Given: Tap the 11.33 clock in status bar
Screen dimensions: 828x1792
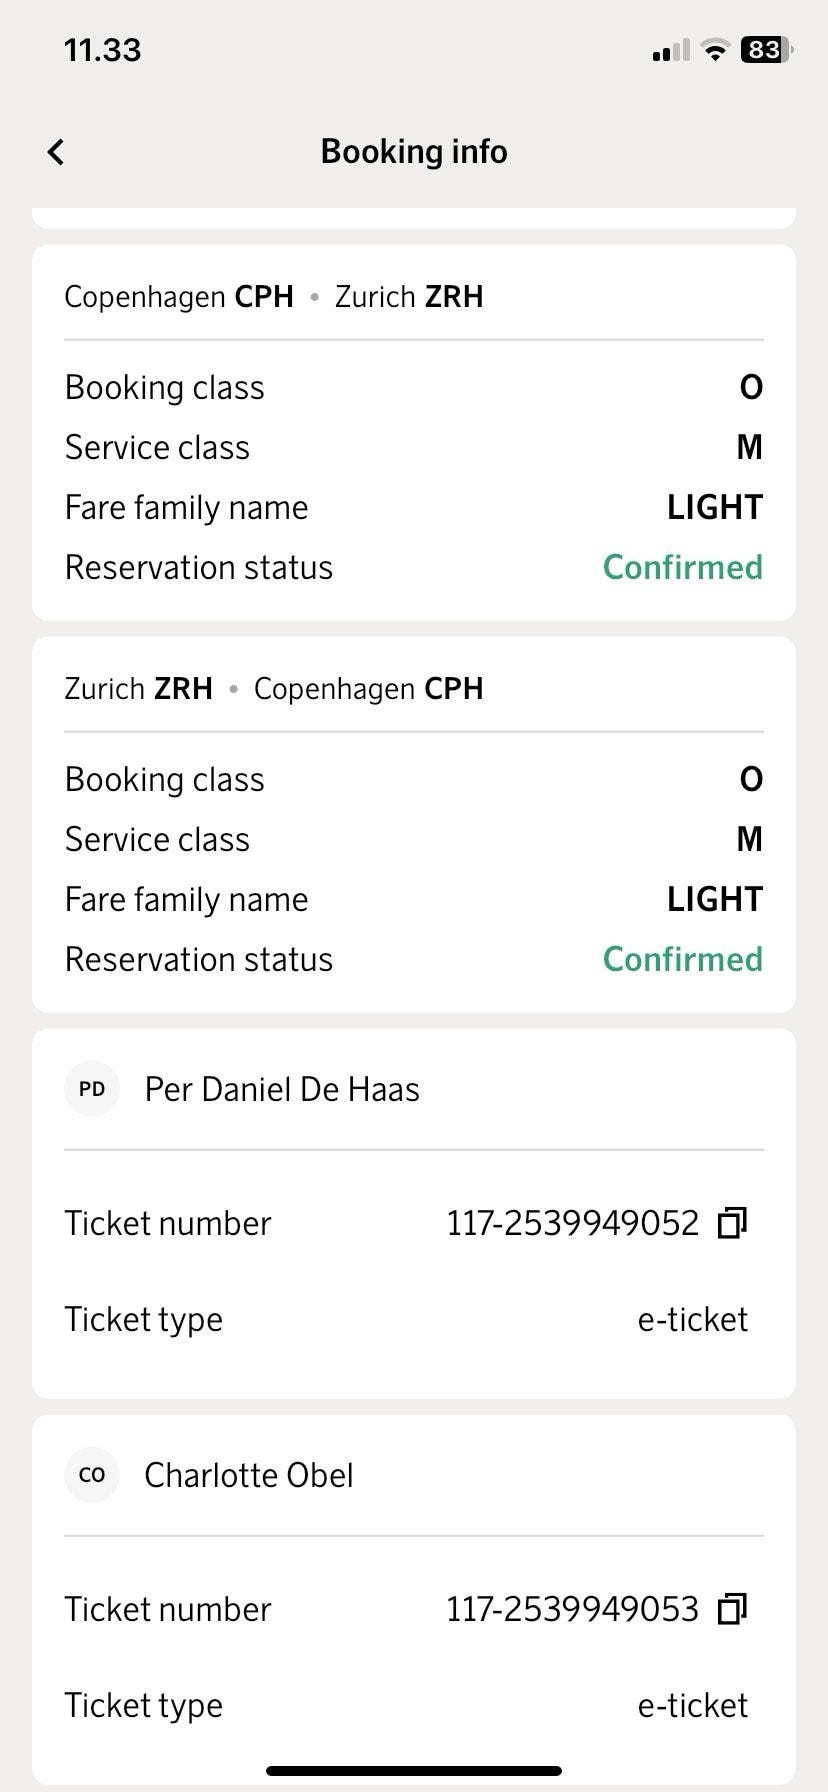Looking at the screenshot, I should click(103, 50).
